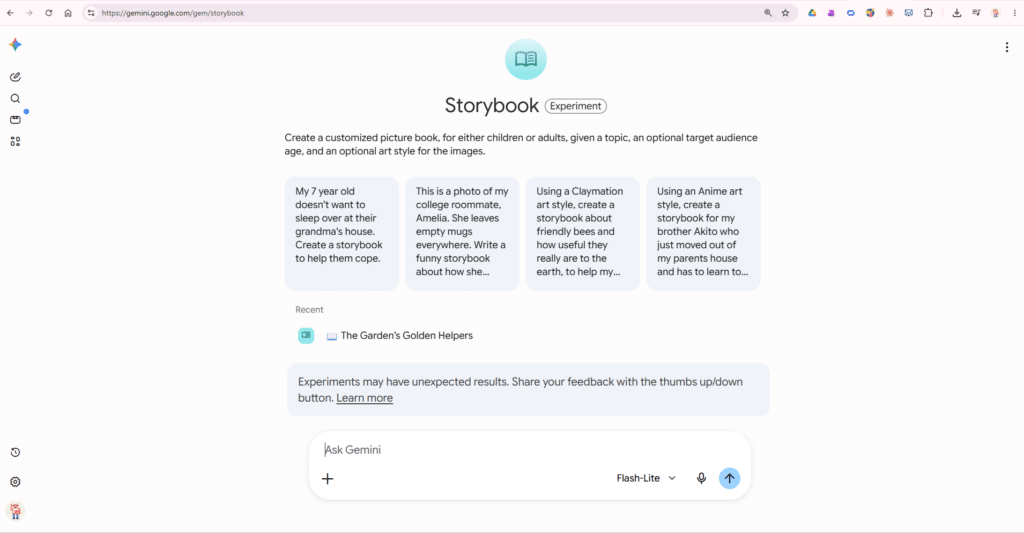
Task: Click the zoom magnifier in address bar
Action: (768, 13)
